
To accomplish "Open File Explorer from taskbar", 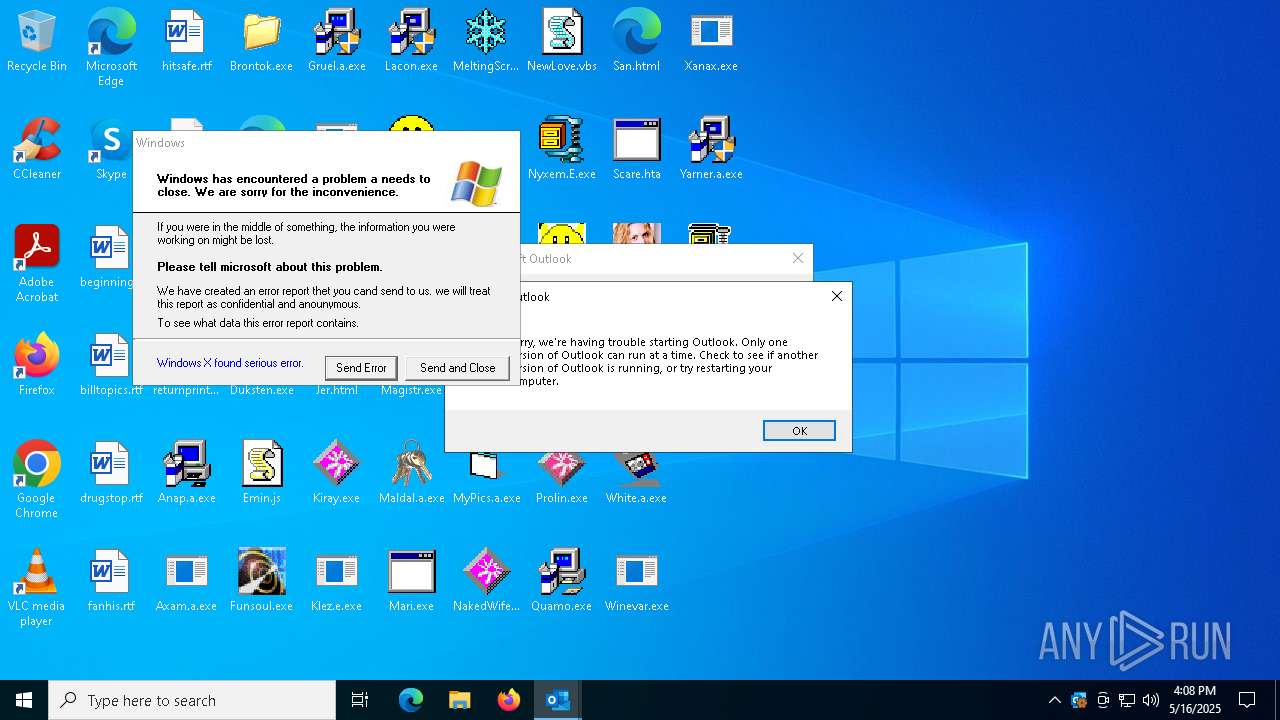I will pyautogui.click(x=459, y=700).
